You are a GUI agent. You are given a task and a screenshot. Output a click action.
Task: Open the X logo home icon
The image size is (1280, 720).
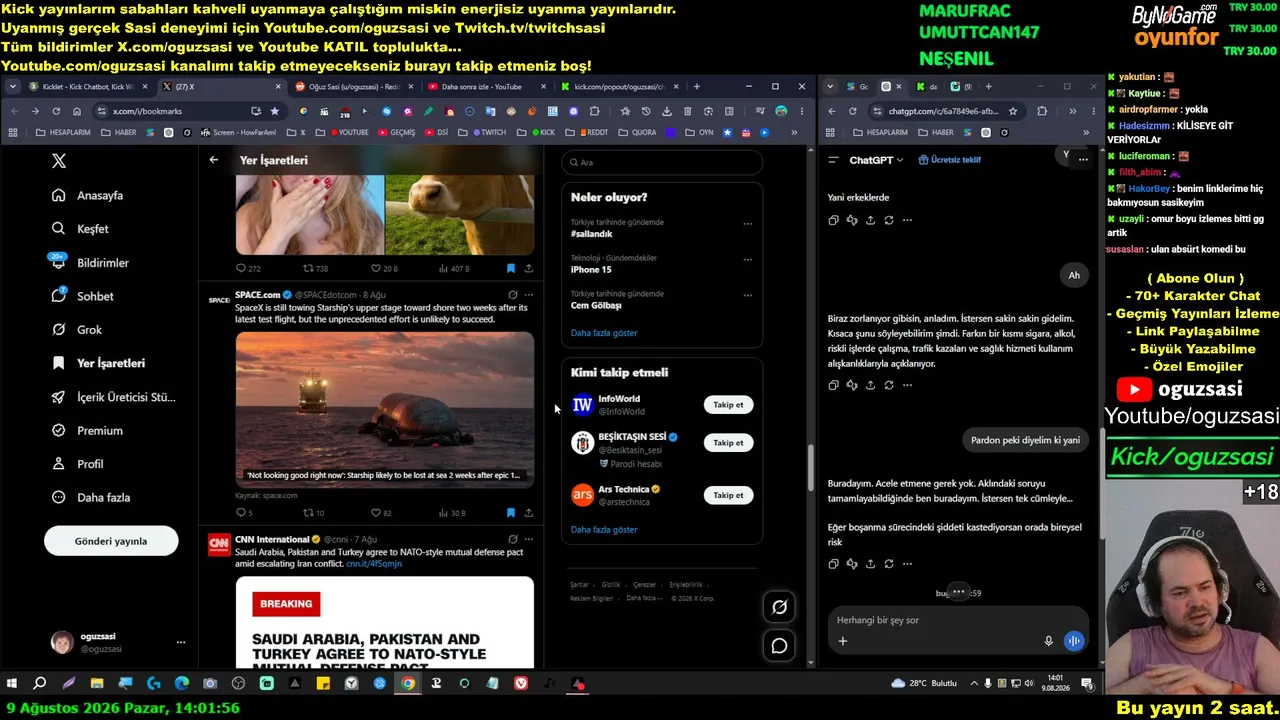(x=59, y=161)
